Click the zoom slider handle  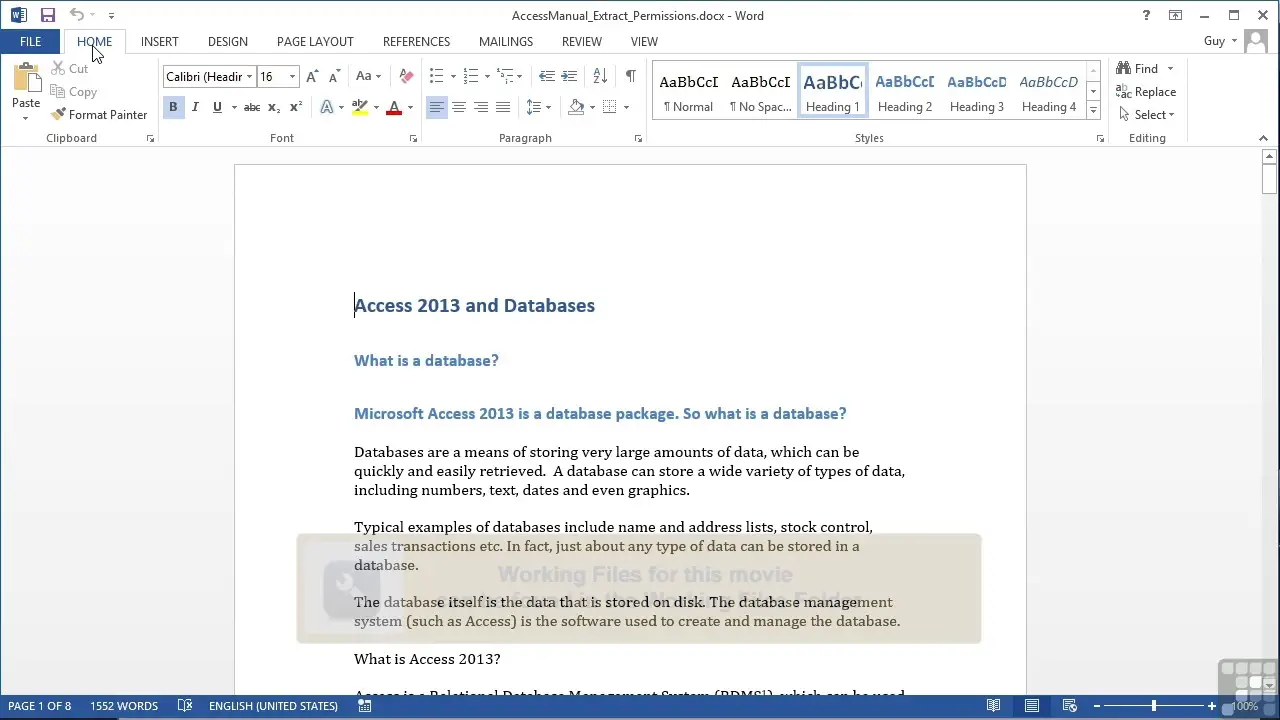pos(1153,706)
